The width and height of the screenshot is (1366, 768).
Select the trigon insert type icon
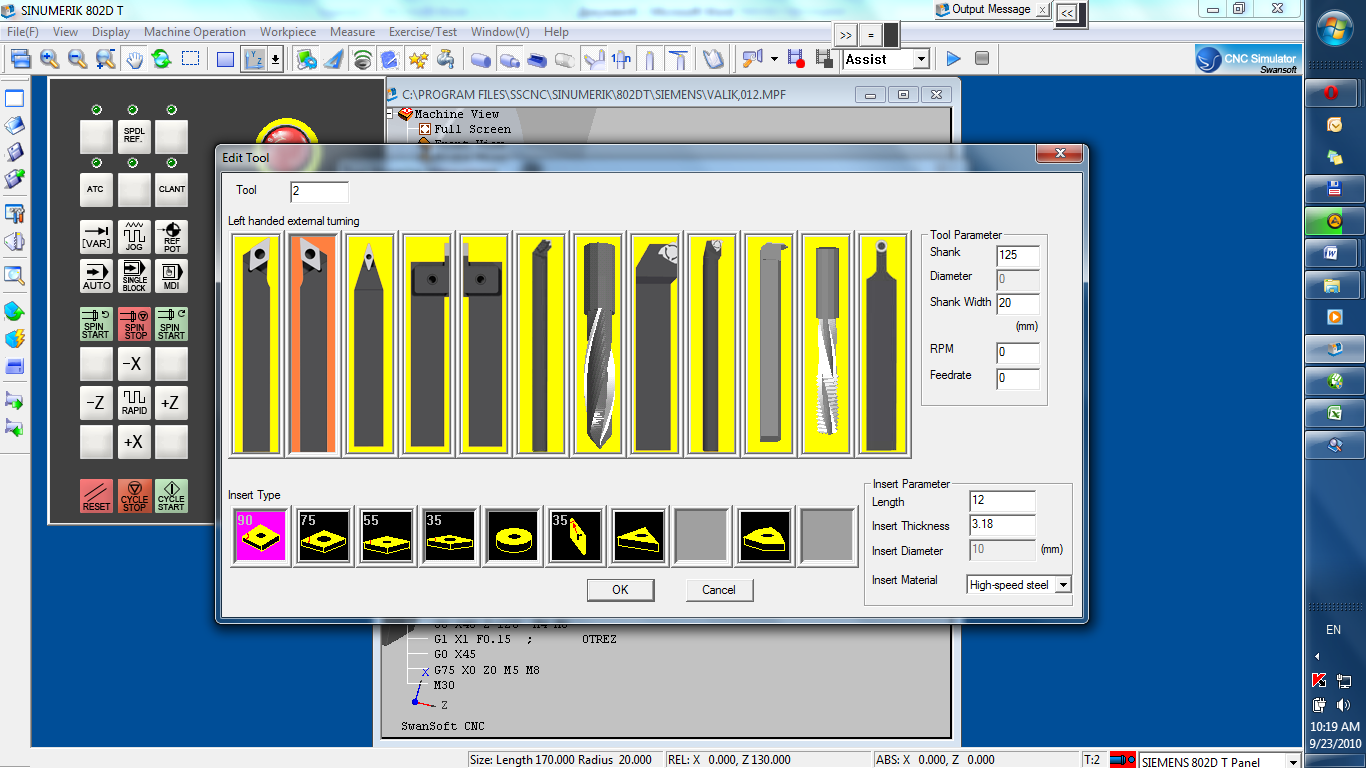tap(765, 536)
